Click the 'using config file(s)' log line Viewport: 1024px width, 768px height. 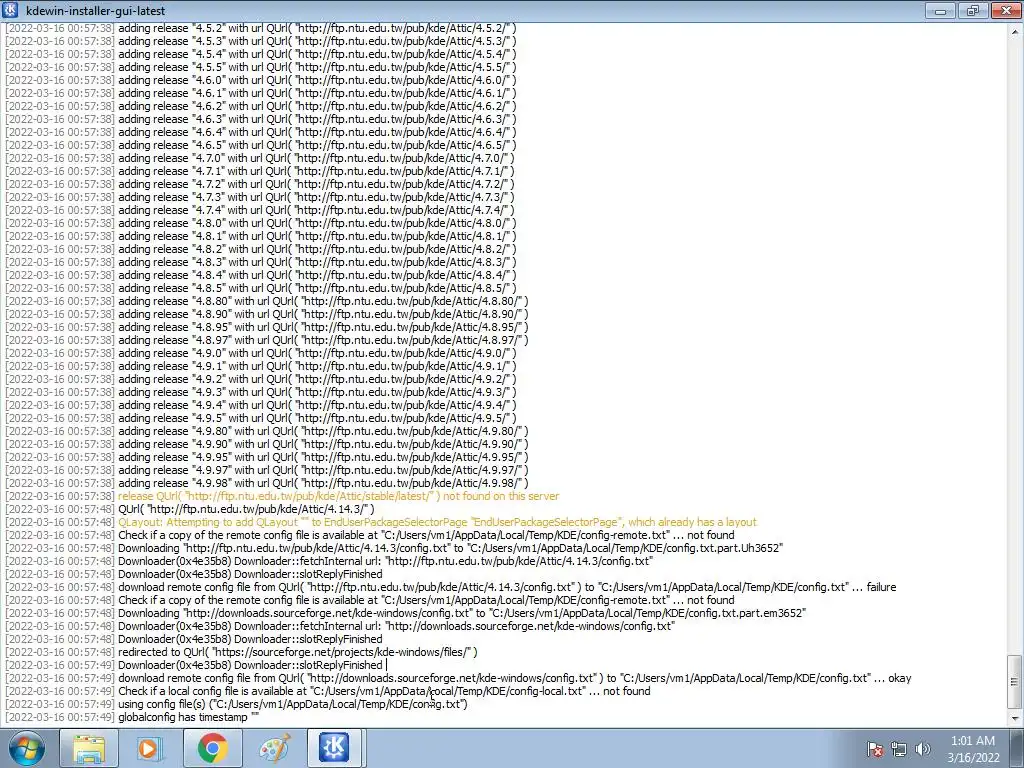click(x=236, y=704)
